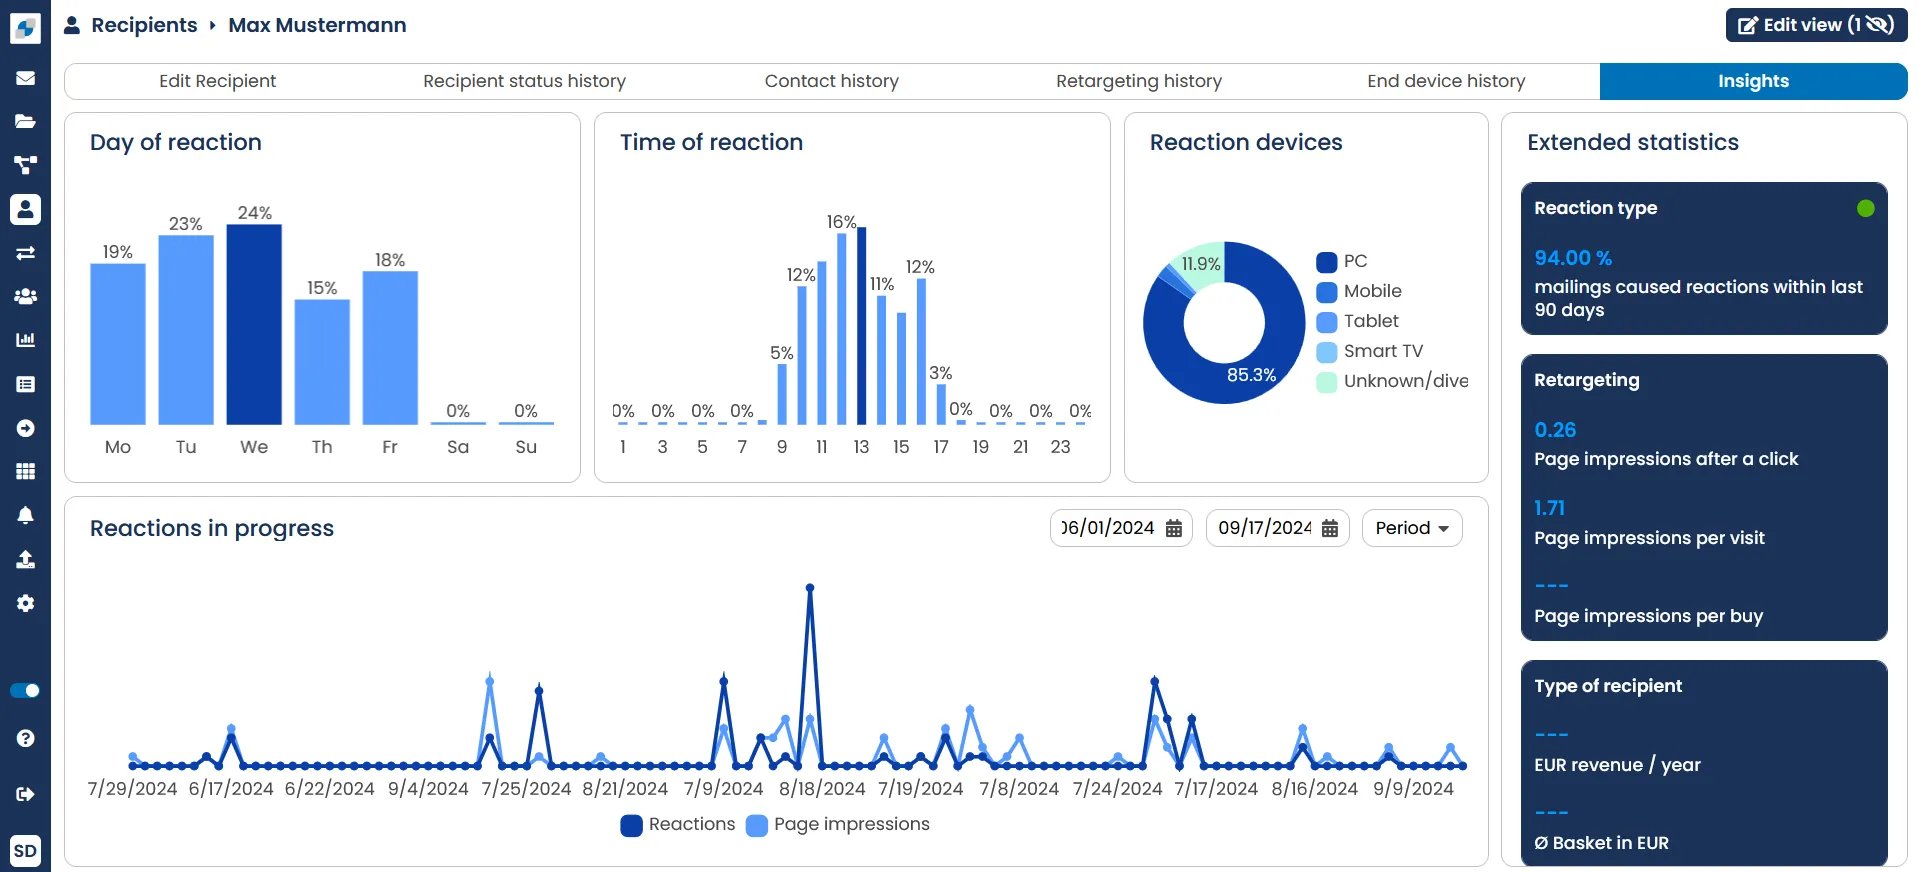This screenshot has height=872, width=1919.
Task: Click the folder icon in sidebar
Action: click(x=25, y=122)
